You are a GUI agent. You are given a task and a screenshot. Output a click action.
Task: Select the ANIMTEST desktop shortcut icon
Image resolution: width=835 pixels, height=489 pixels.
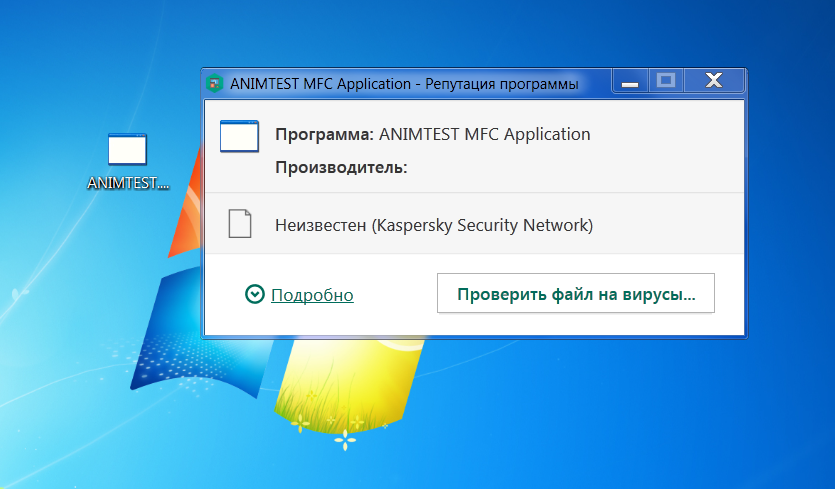(x=127, y=149)
